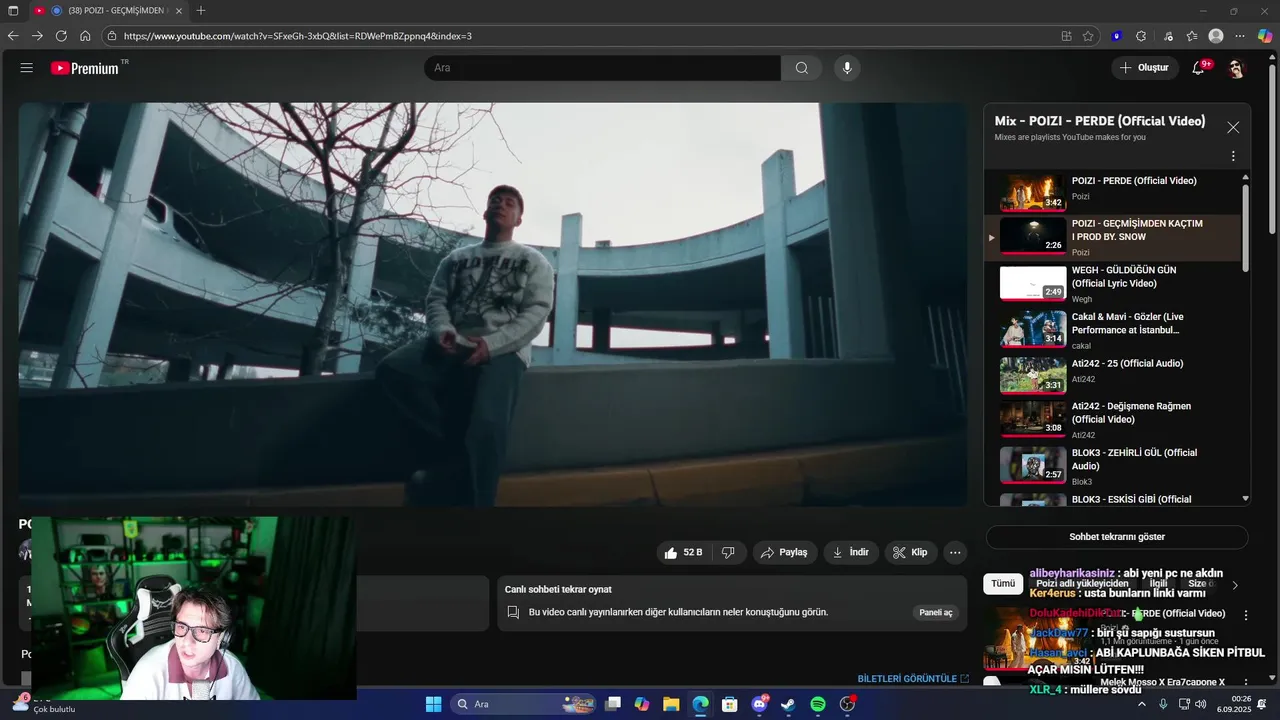Screen dimensions: 1280x720
Task: Open Mix playlist three-dot options
Action: (x=1233, y=156)
